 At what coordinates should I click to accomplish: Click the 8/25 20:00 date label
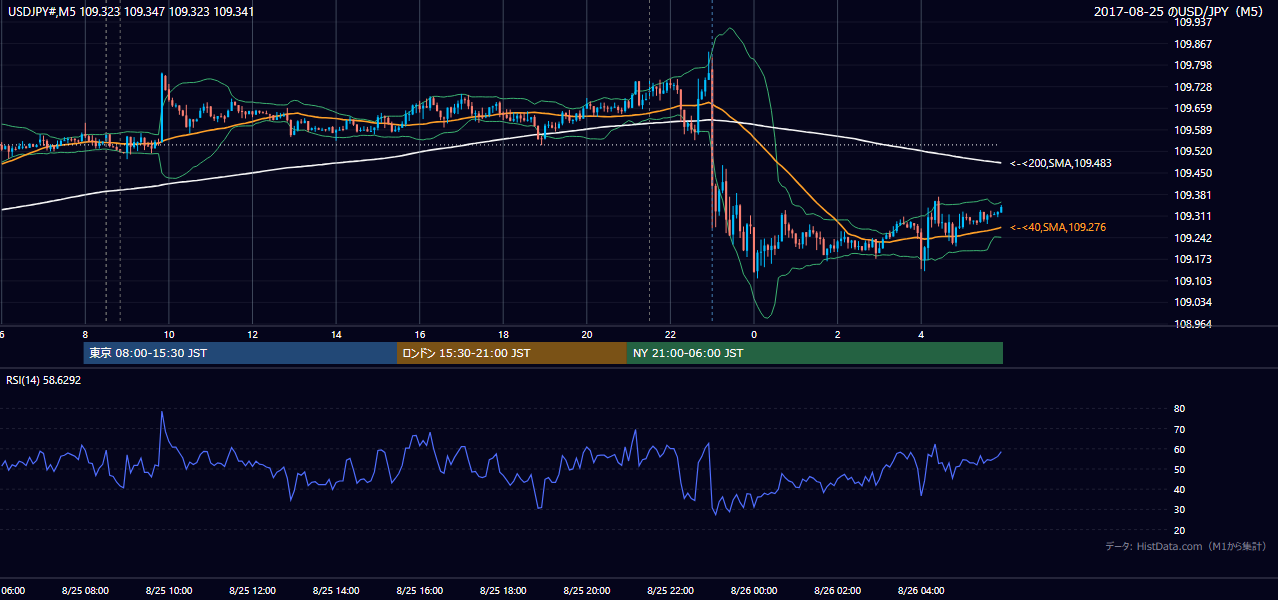click(x=587, y=590)
